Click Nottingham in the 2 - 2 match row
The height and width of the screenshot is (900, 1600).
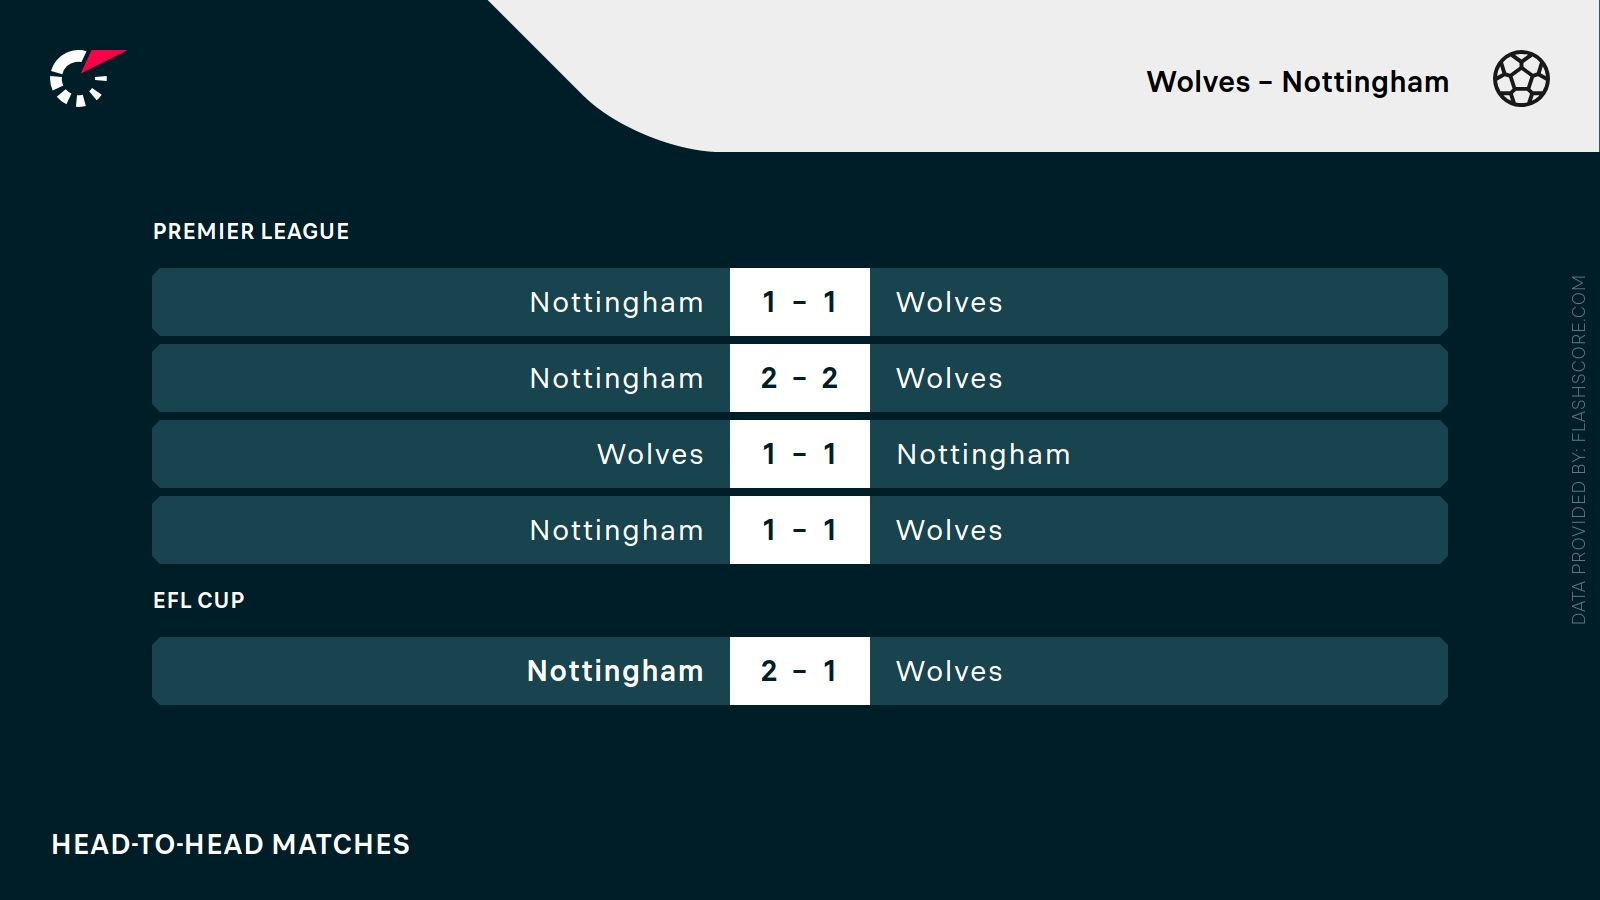point(616,378)
